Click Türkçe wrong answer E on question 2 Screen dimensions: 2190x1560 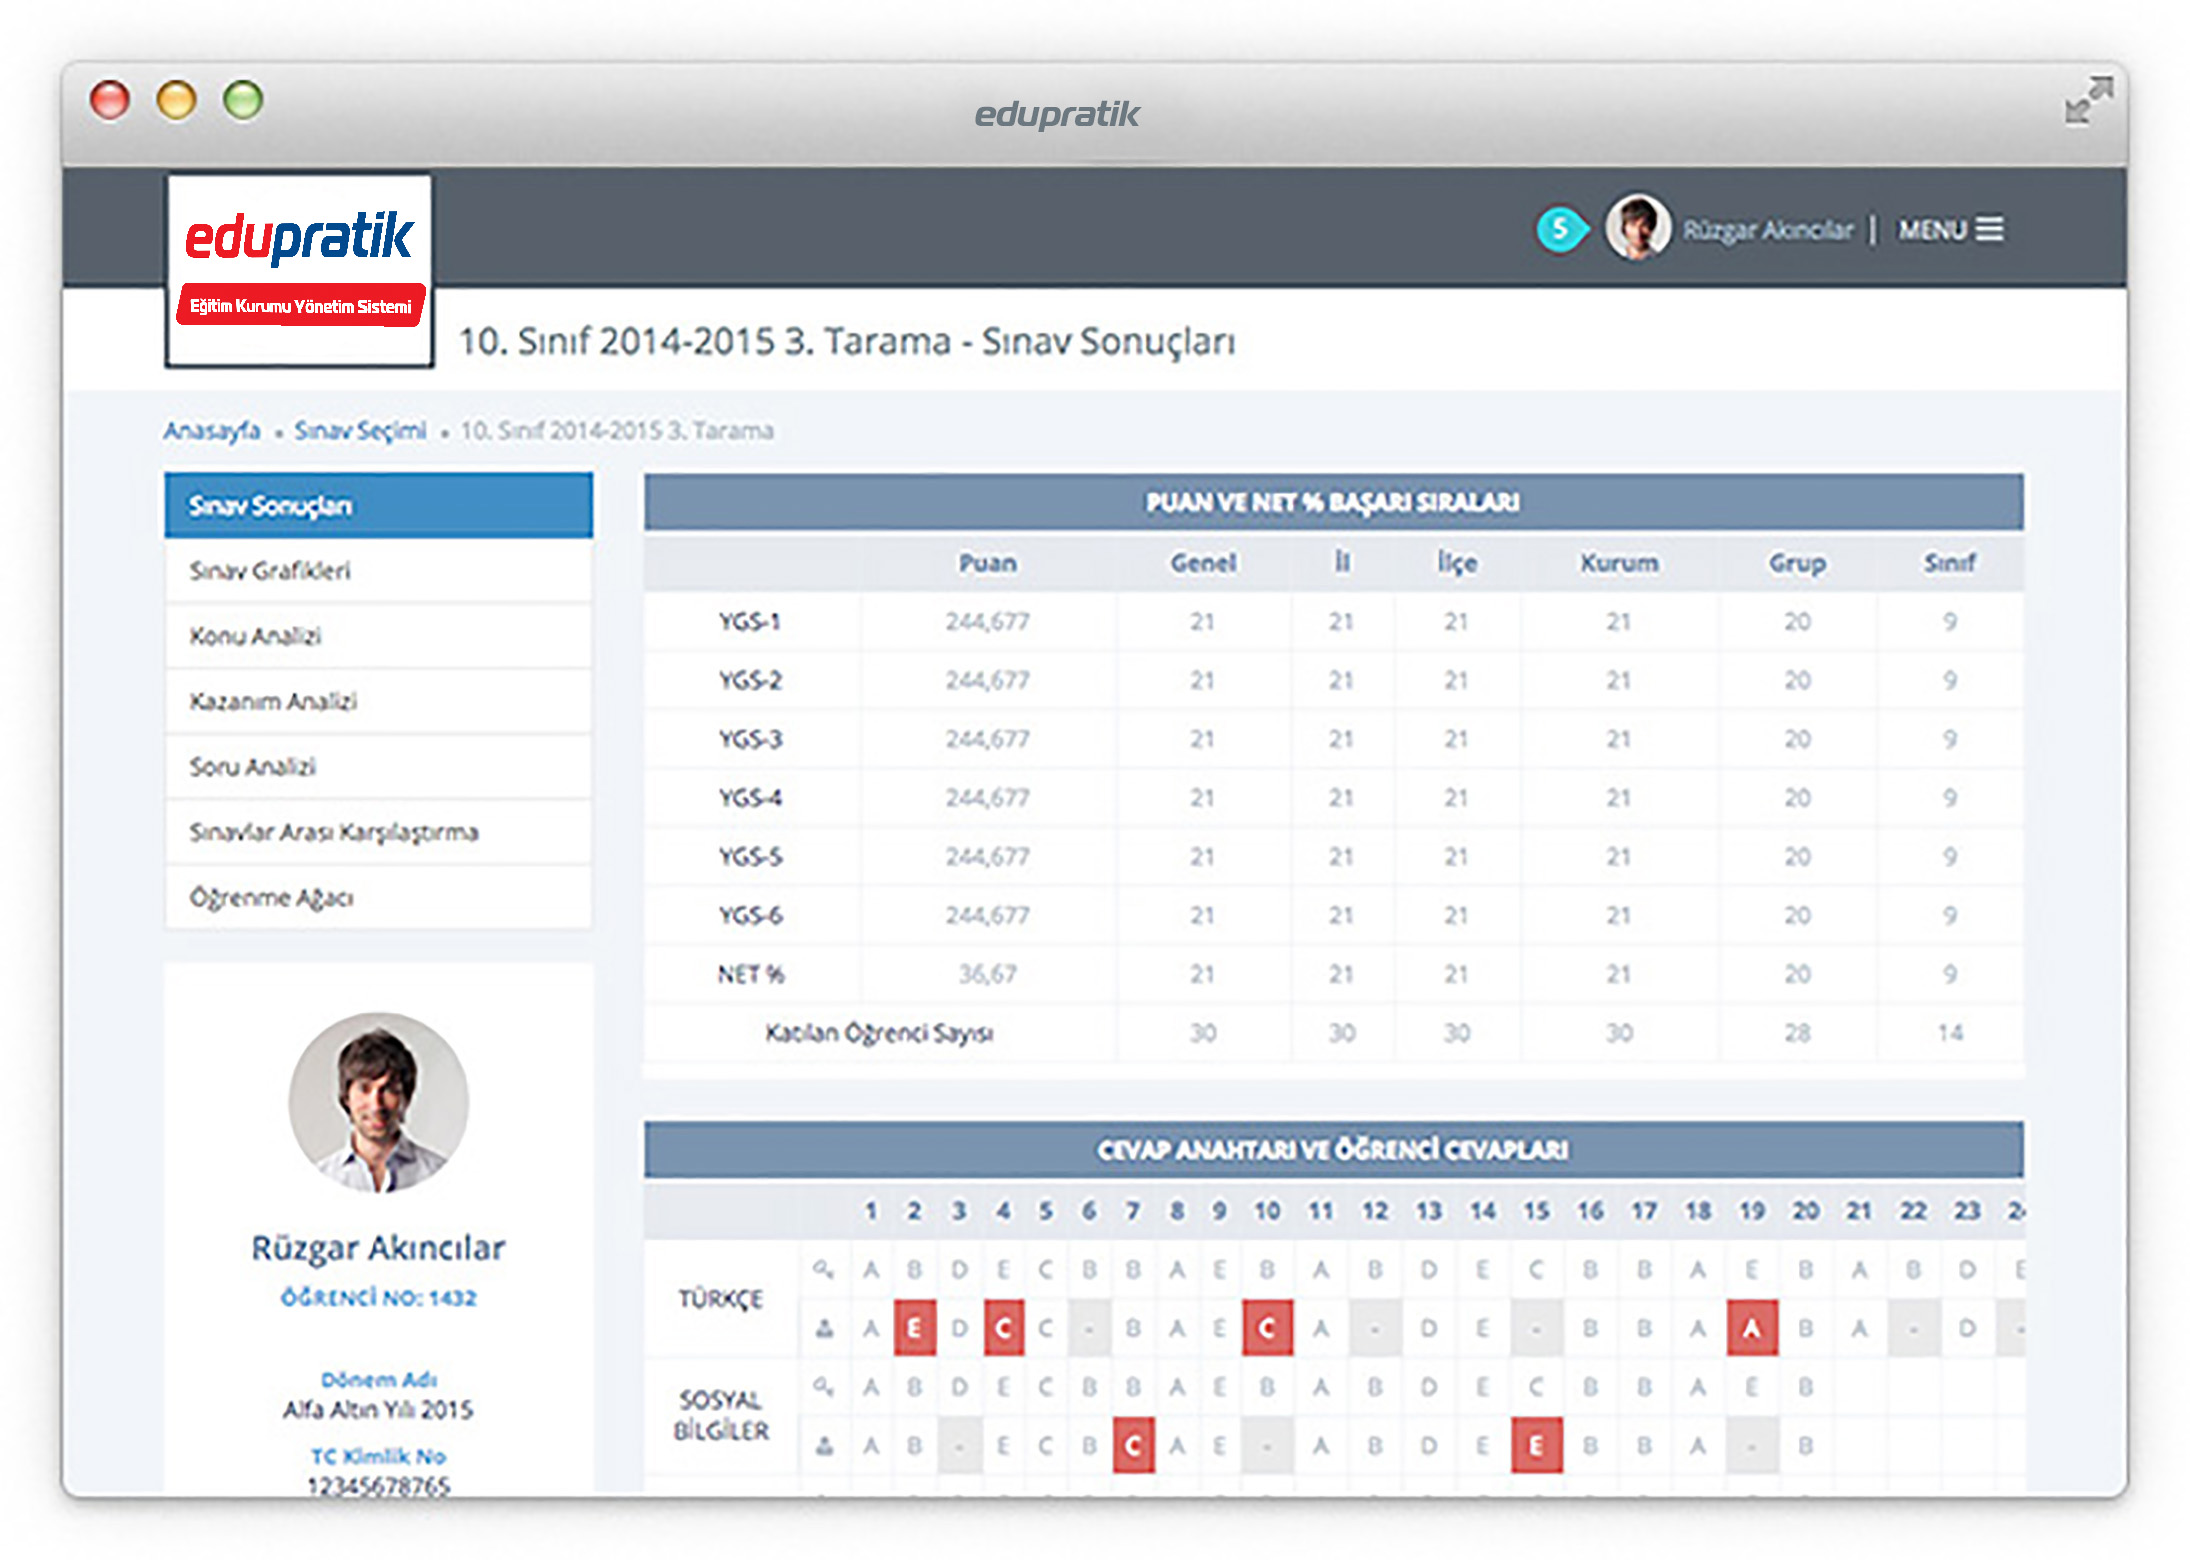tap(914, 1328)
